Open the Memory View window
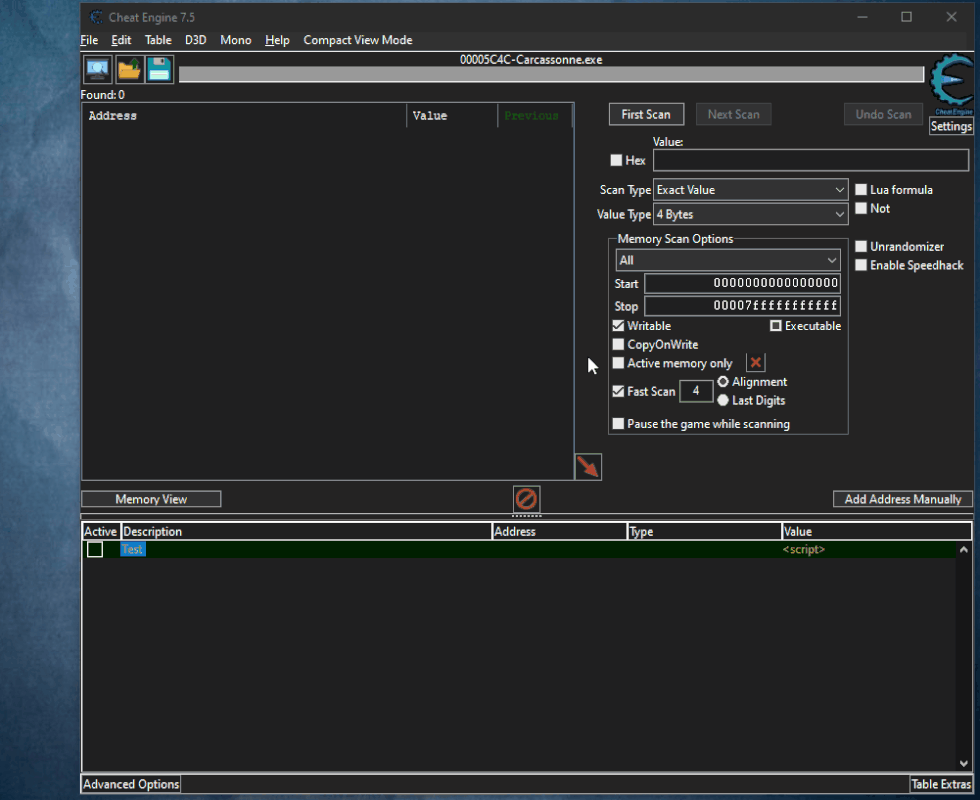The width and height of the screenshot is (980, 800). (151, 499)
